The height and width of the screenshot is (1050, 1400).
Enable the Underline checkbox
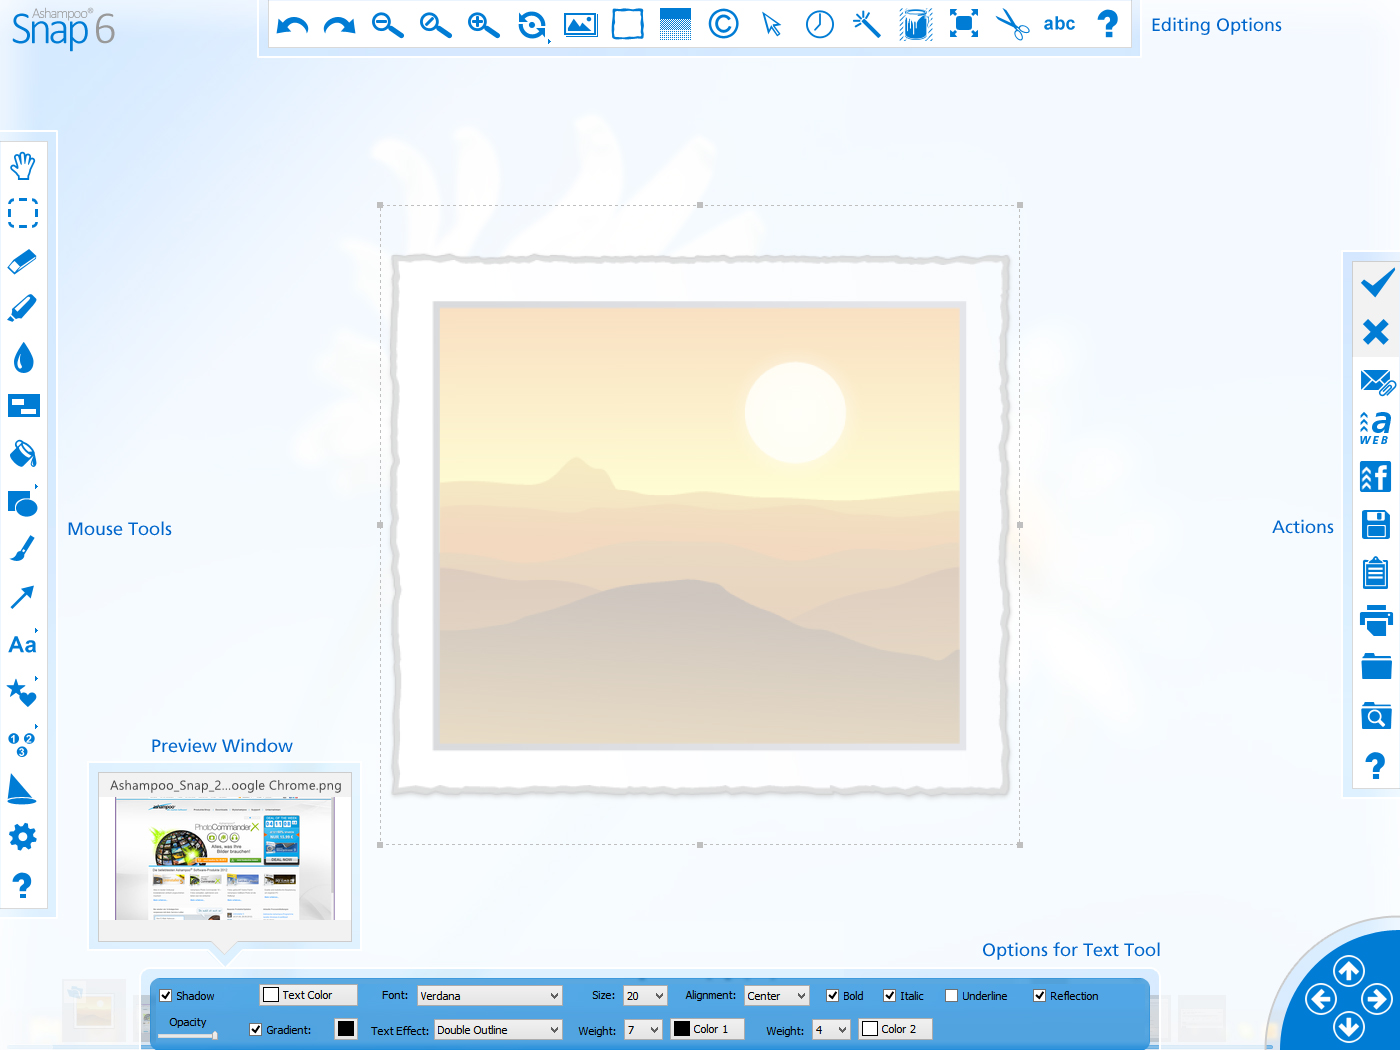(952, 996)
